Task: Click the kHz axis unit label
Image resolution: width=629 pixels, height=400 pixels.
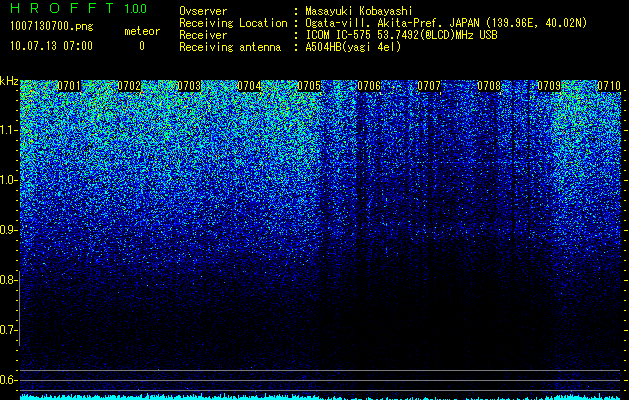Action: (9, 81)
